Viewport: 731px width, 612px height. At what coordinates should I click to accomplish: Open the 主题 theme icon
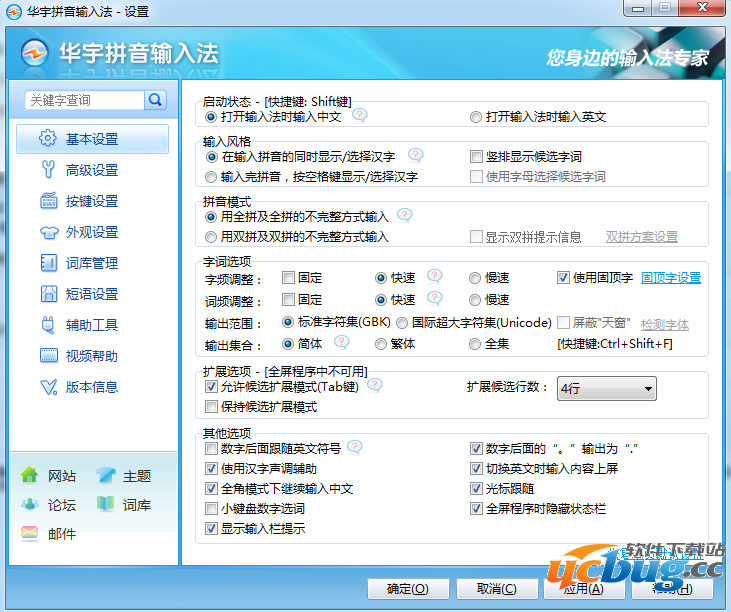[106, 475]
